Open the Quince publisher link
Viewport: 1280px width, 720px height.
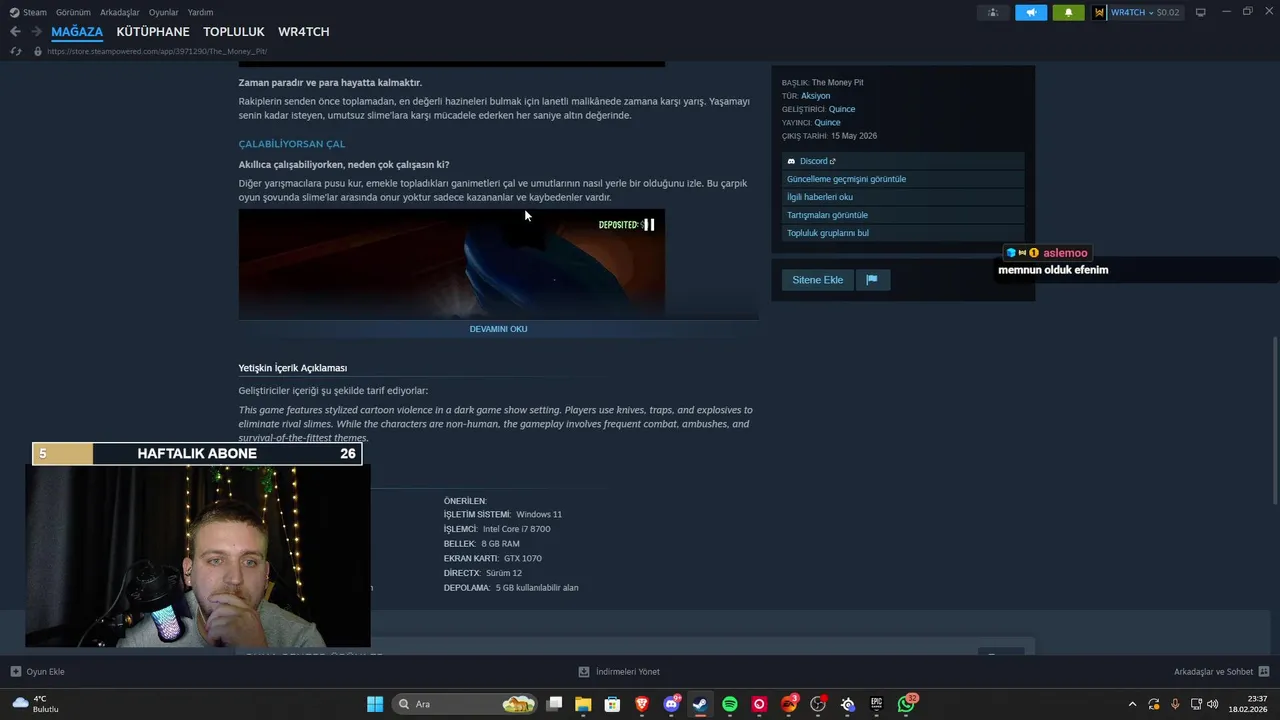point(827,123)
